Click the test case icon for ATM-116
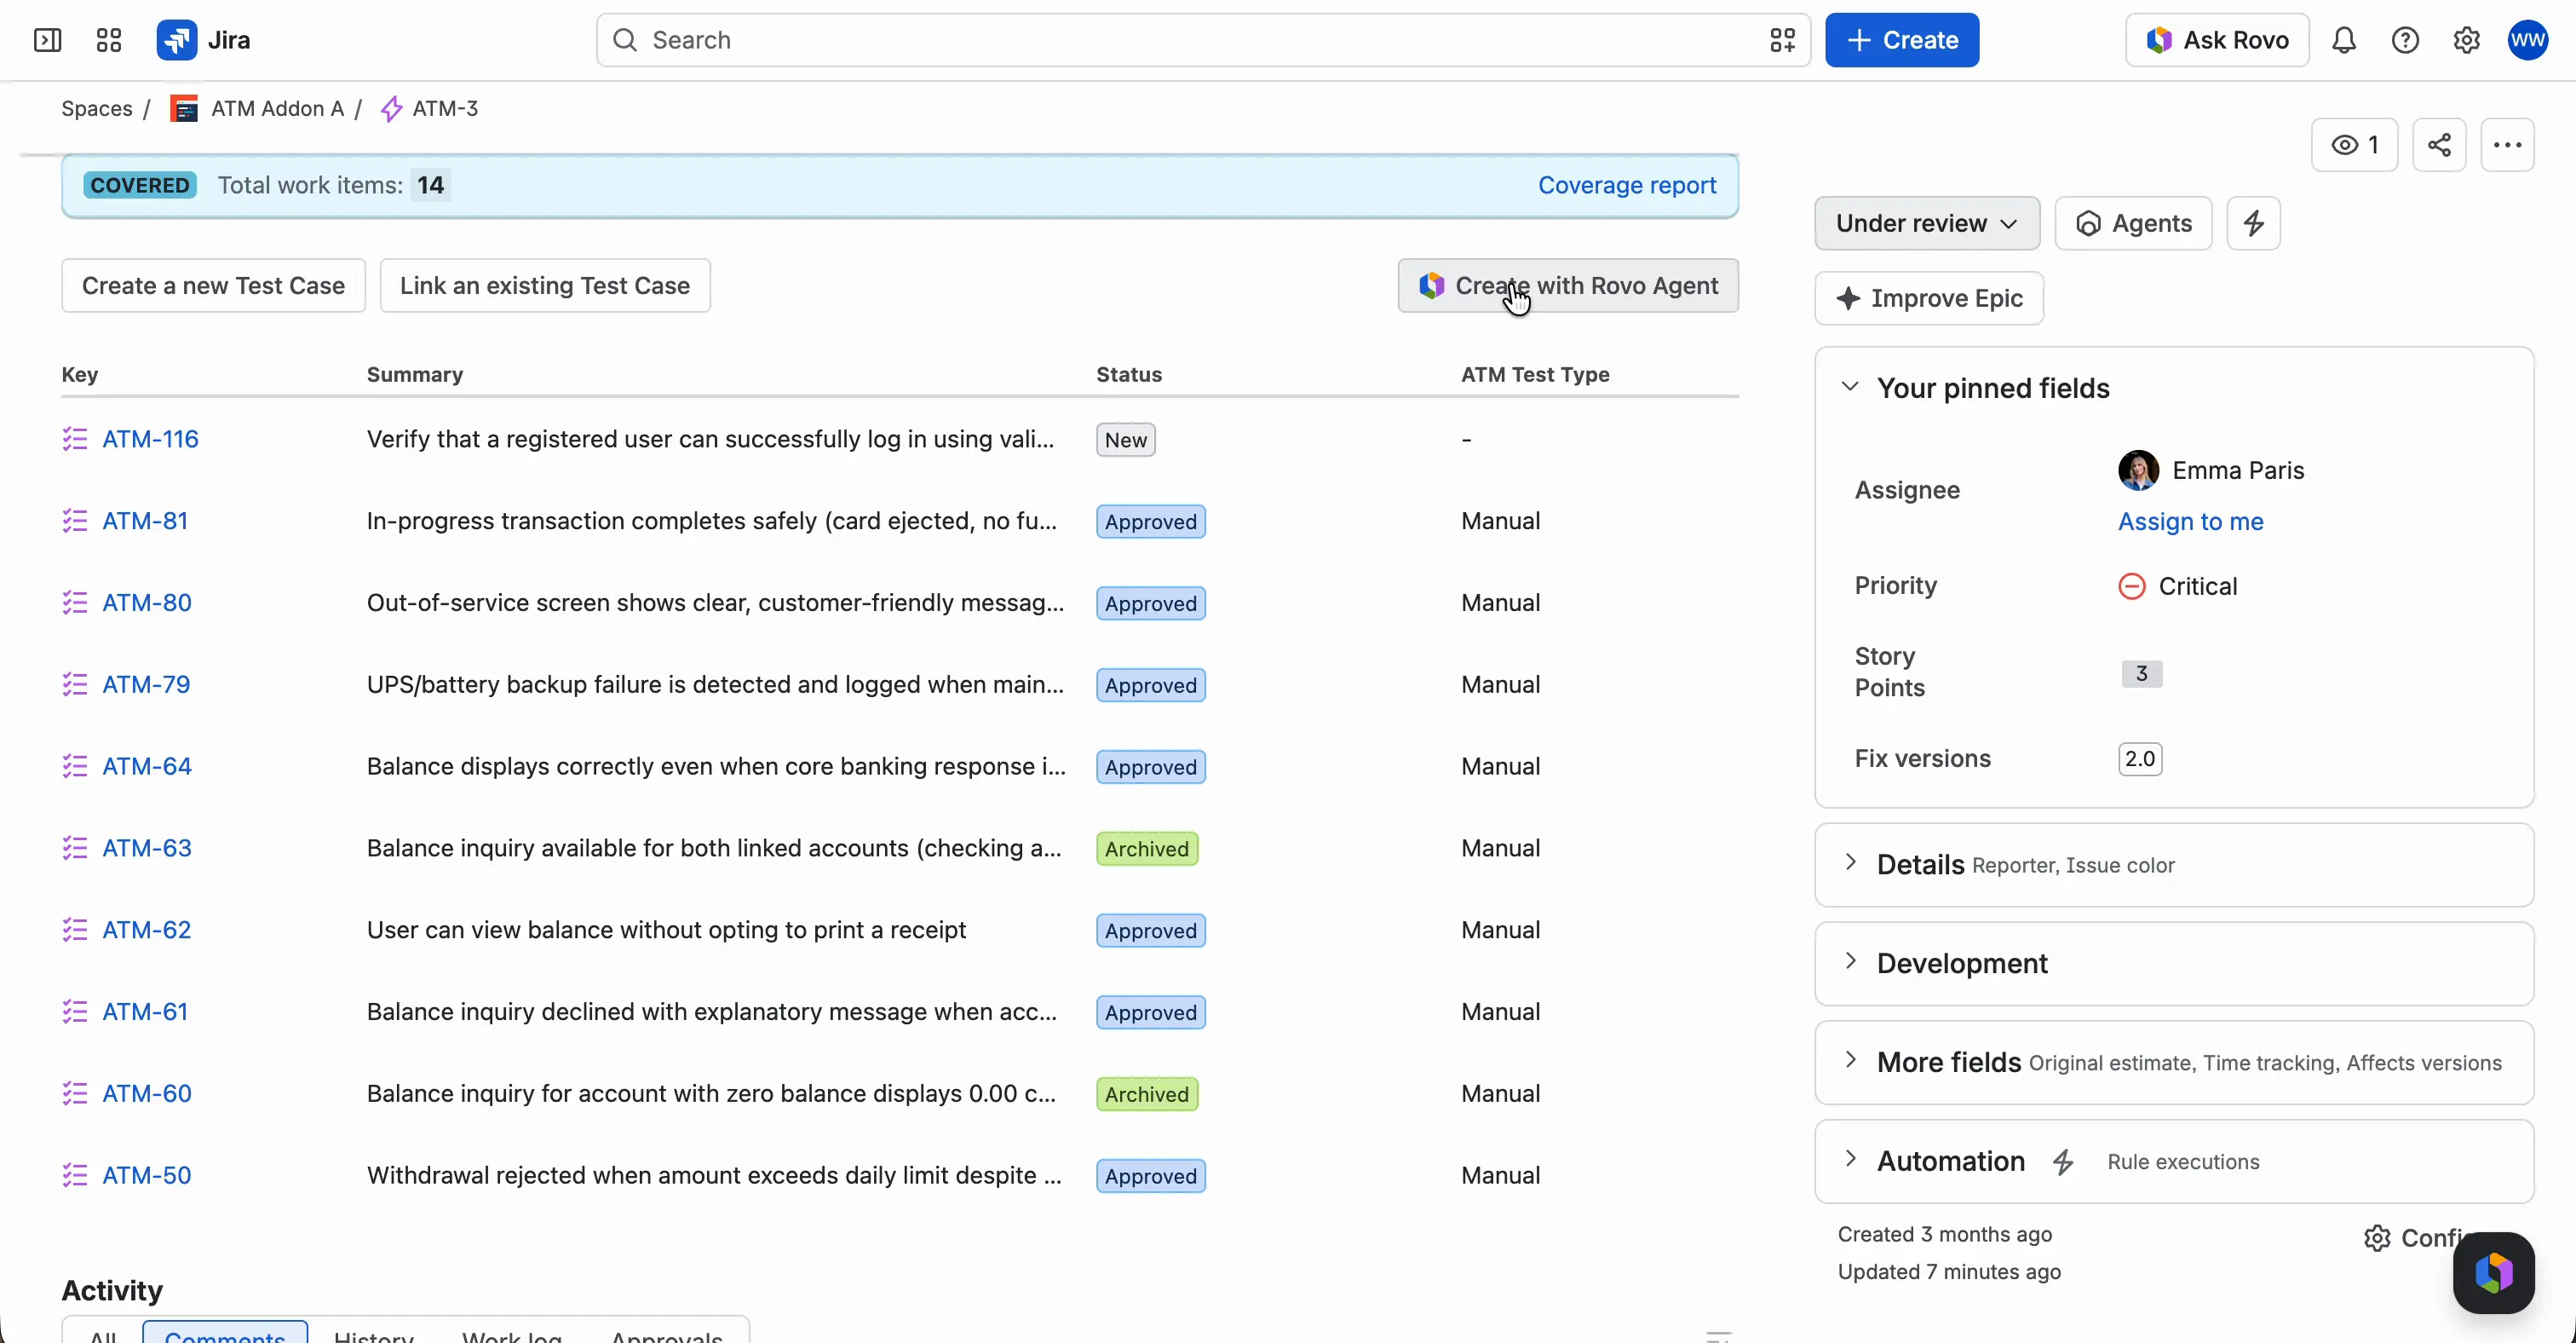The image size is (2576, 1343). click(75, 439)
